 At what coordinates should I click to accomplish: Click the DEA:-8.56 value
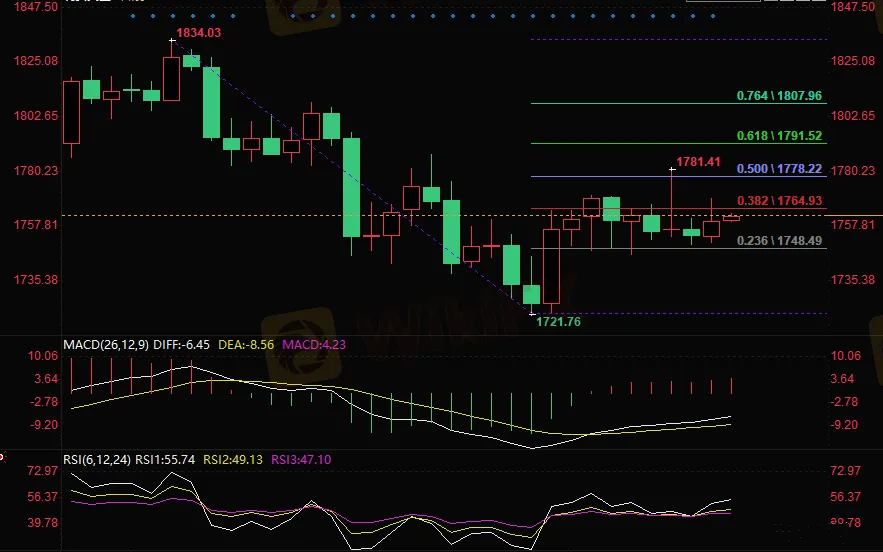(x=246, y=345)
